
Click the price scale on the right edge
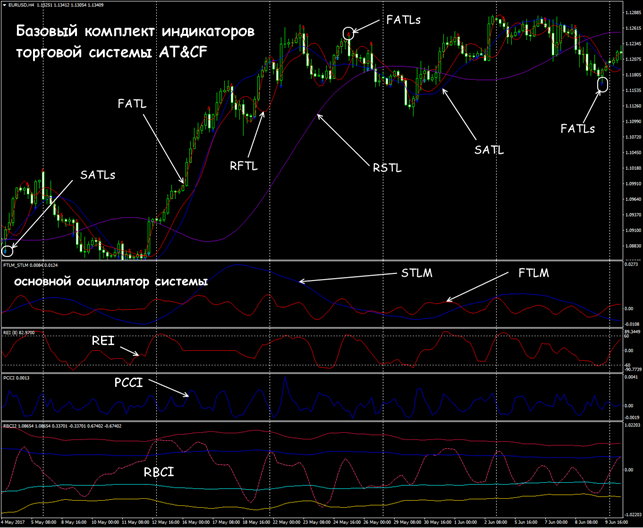coord(630,150)
